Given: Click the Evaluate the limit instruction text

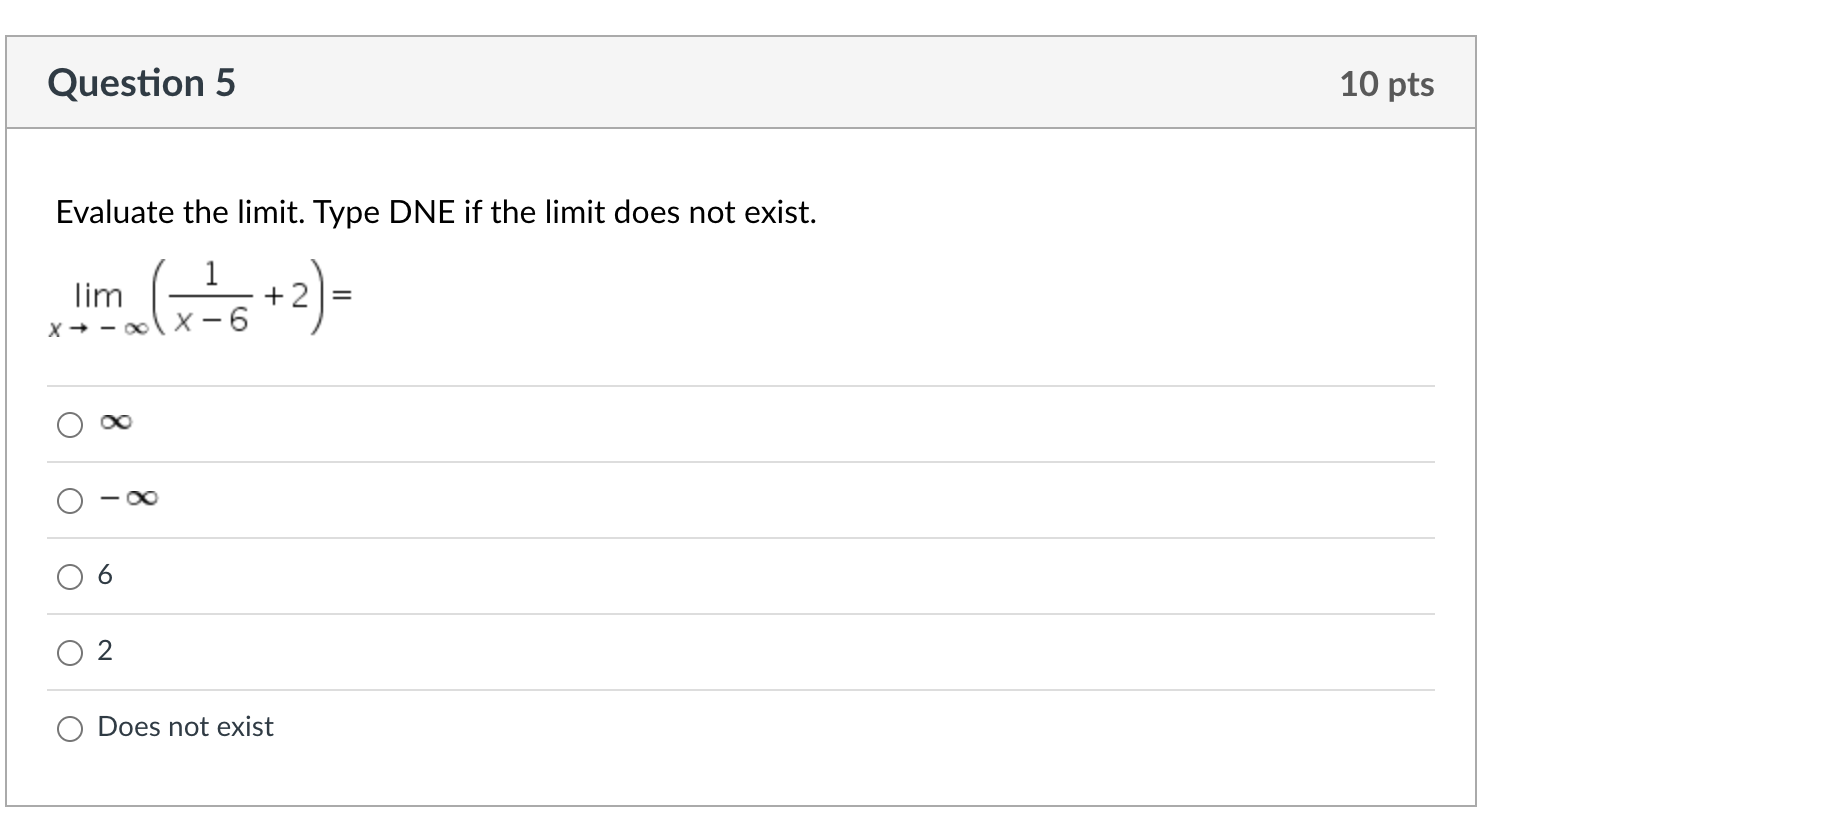Looking at the screenshot, I should pyautogui.click(x=436, y=211).
